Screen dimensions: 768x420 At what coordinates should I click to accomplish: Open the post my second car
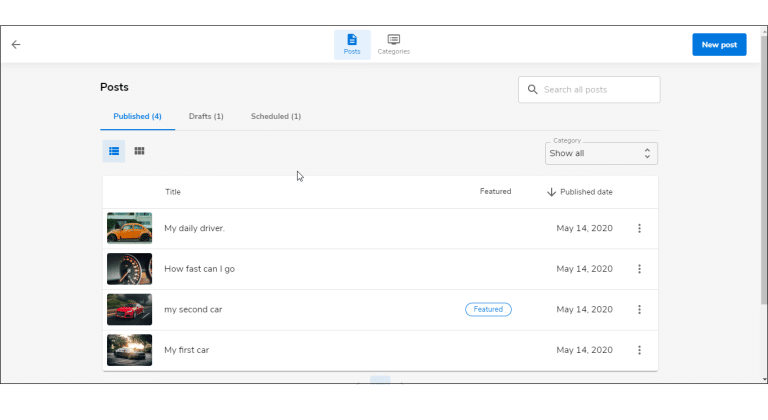click(x=193, y=310)
